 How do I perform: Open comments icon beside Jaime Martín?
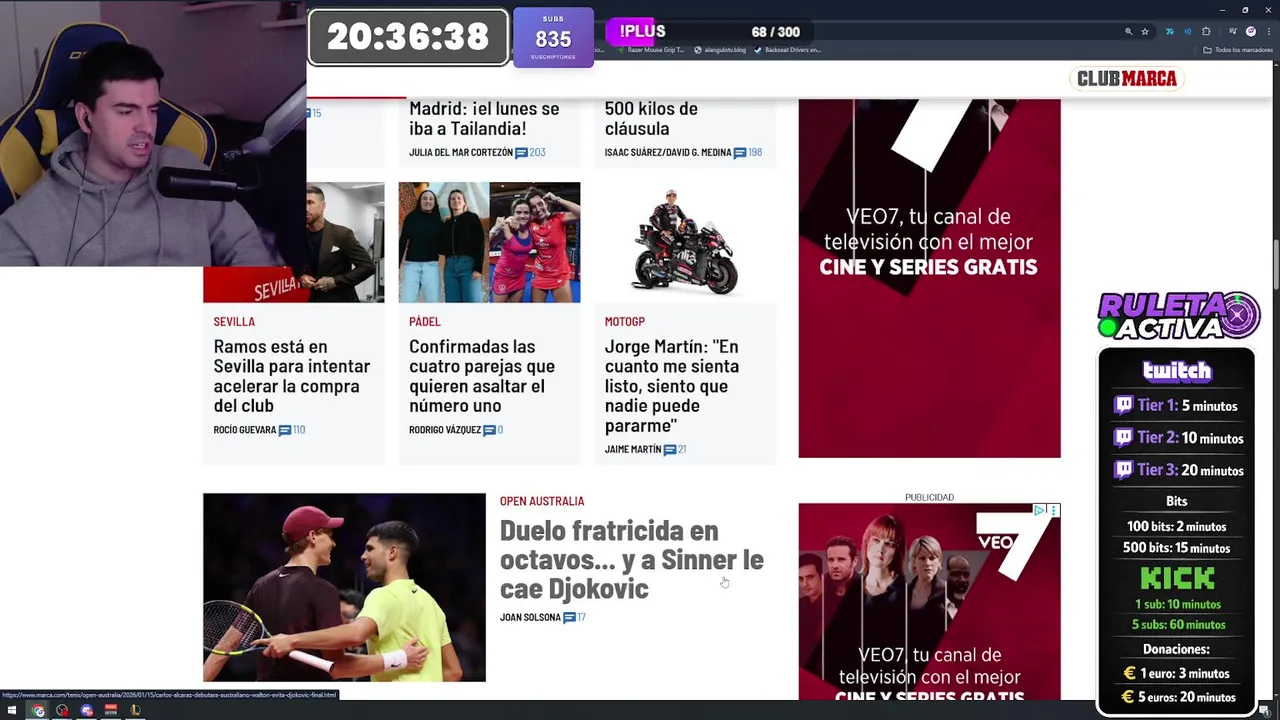pos(669,450)
